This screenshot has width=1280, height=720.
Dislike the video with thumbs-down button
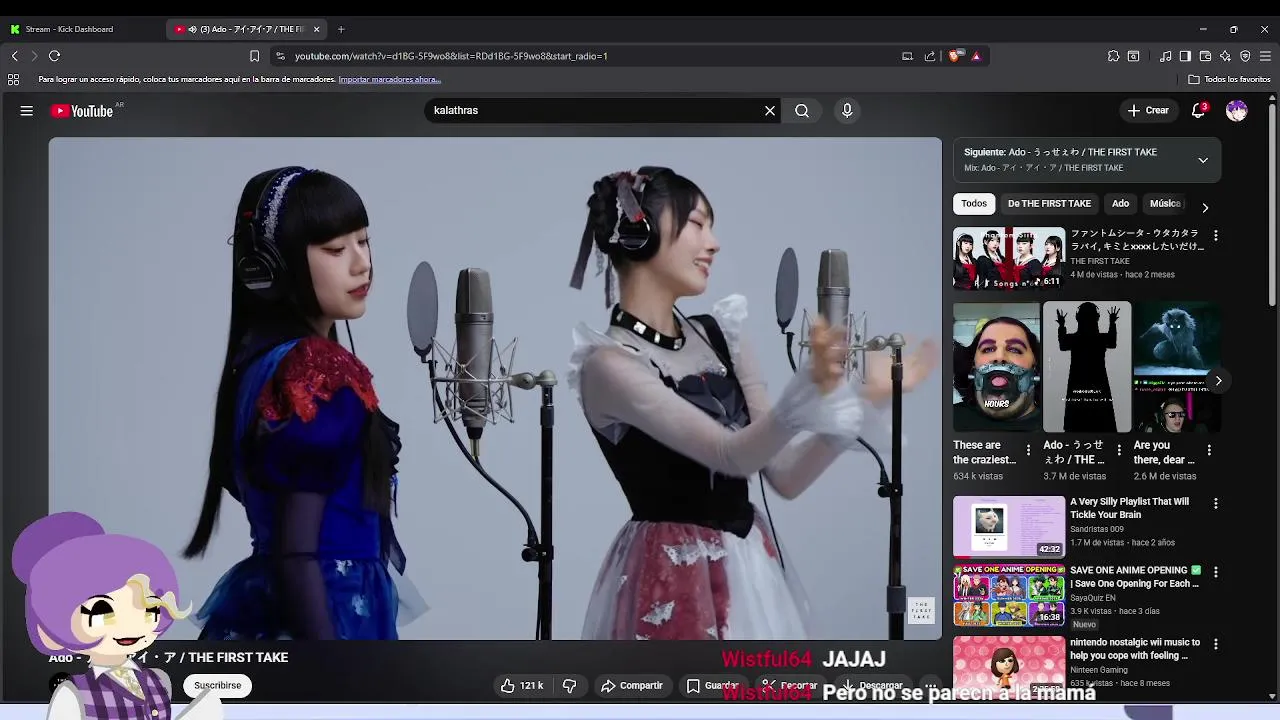[x=569, y=686]
